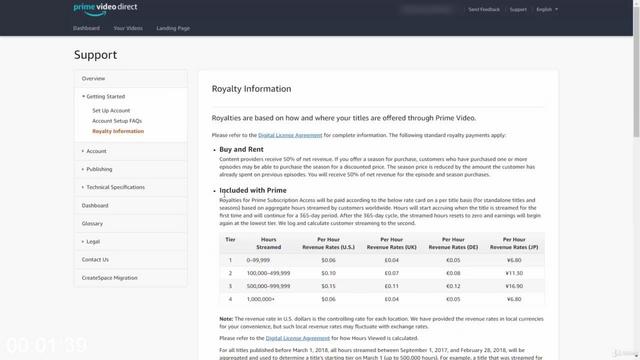Click the page's vertical scrollbar thumb

click(x=636, y=72)
